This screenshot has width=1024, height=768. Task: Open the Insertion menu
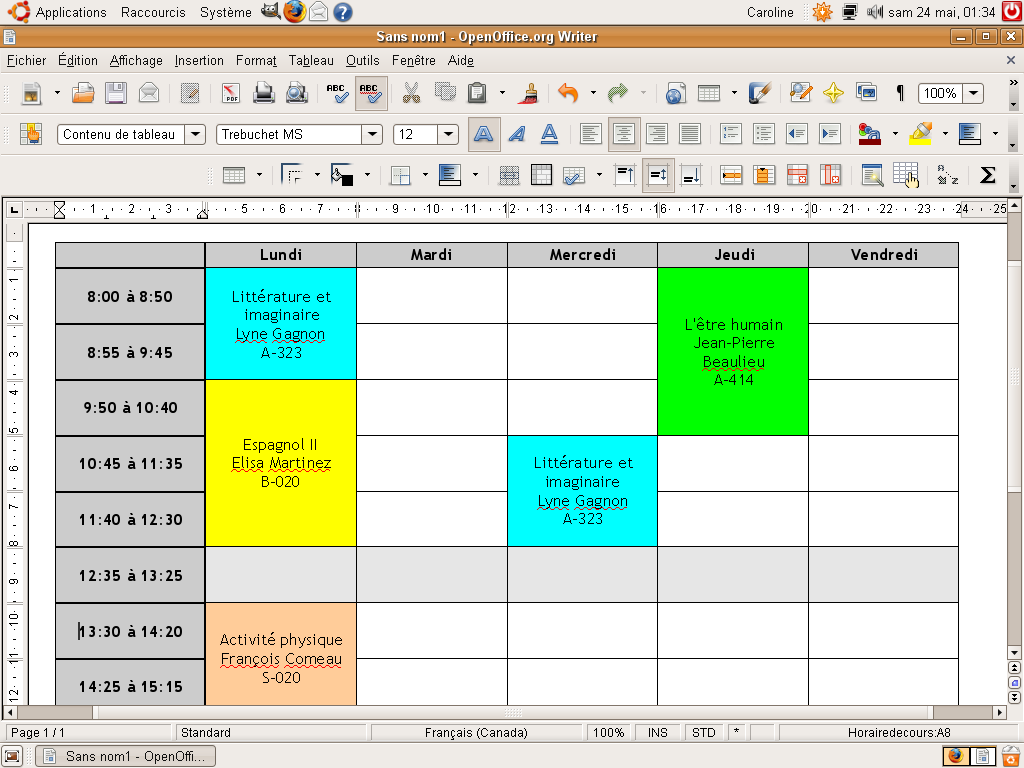pos(199,60)
